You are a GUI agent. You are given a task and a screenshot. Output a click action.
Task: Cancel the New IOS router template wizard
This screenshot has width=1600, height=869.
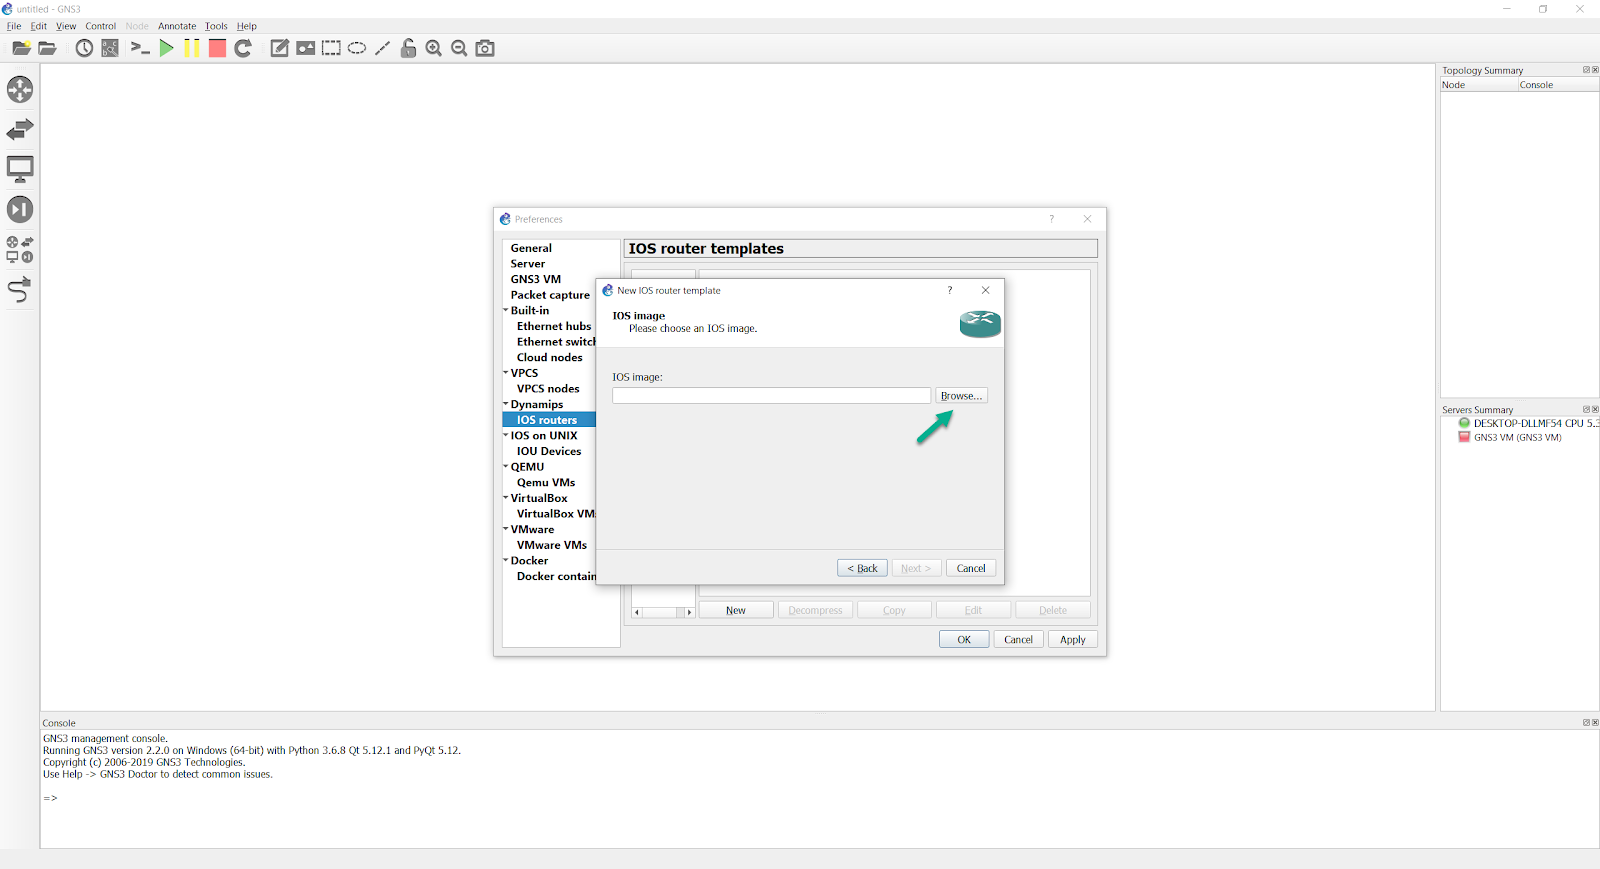[x=971, y=568]
